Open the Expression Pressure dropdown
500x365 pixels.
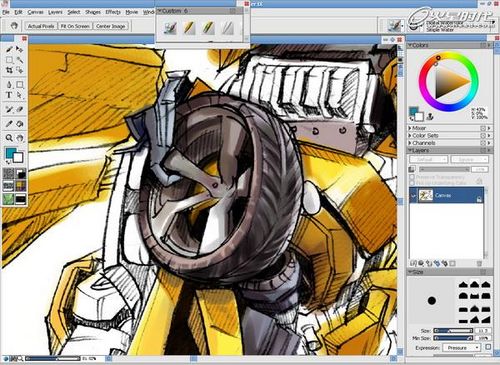[461, 348]
